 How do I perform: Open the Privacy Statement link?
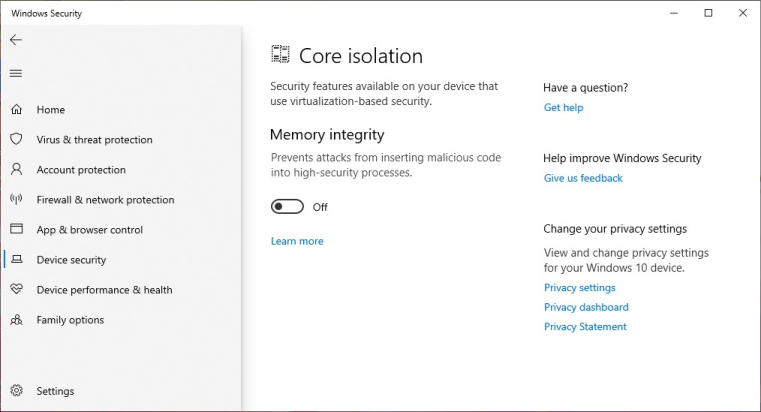(x=585, y=327)
